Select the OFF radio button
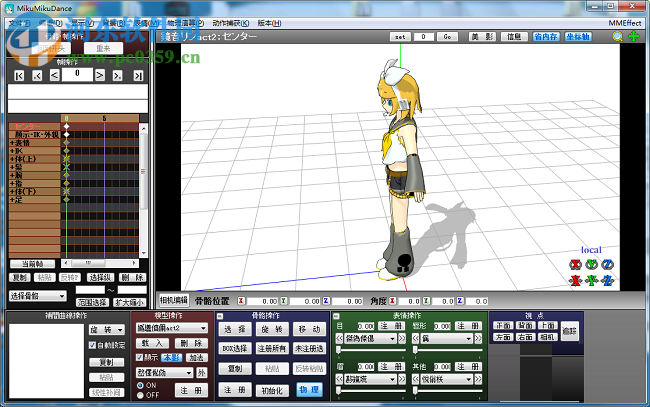The height and width of the screenshot is (407, 650). point(140,395)
